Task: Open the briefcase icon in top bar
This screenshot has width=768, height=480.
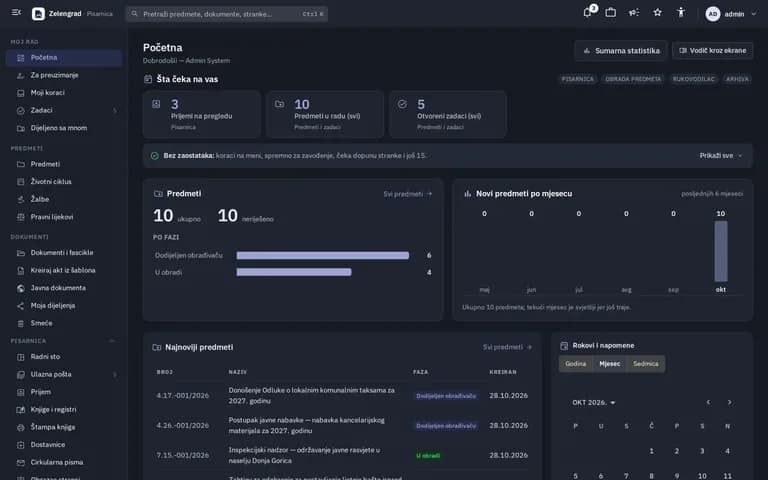Action: 611,13
